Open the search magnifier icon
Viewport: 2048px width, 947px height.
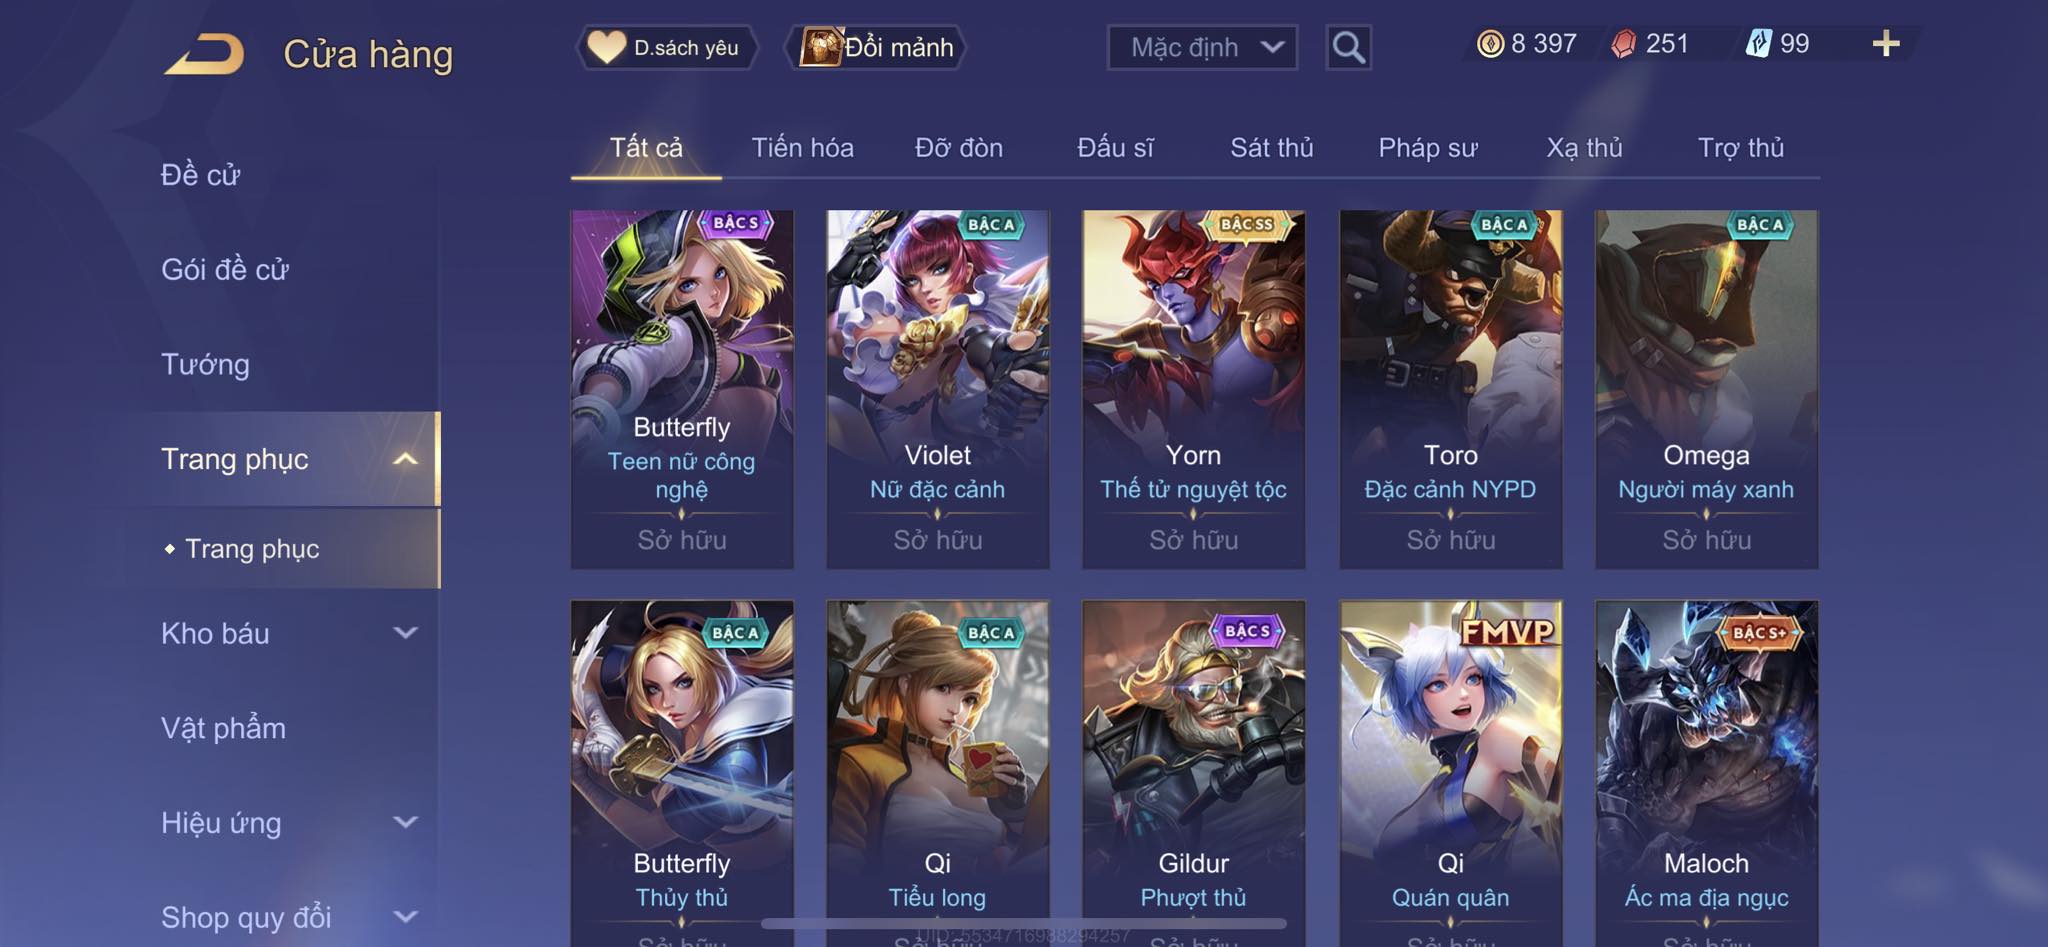coord(1348,47)
